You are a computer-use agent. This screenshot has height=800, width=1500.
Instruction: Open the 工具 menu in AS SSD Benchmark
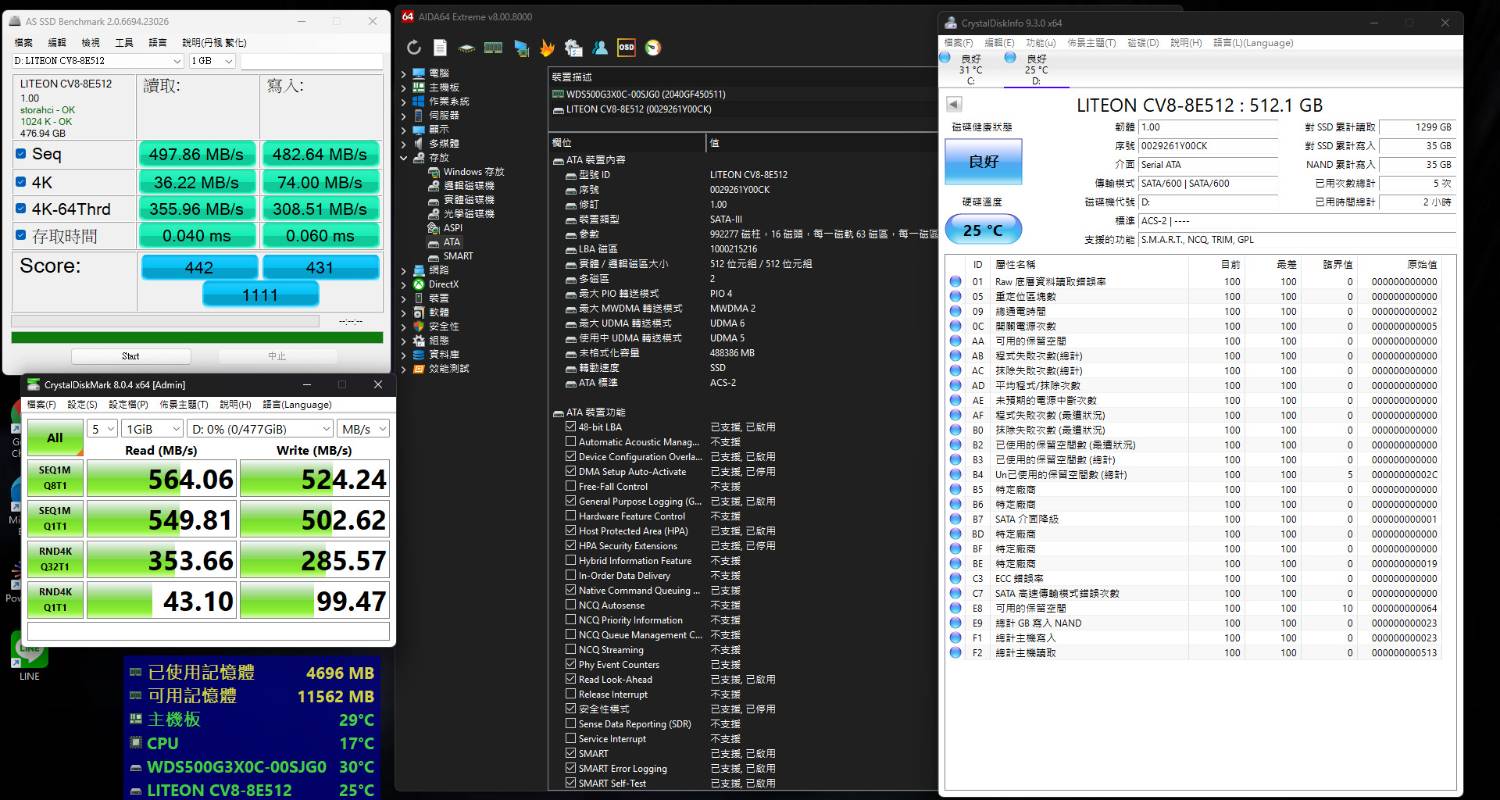(124, 42)
